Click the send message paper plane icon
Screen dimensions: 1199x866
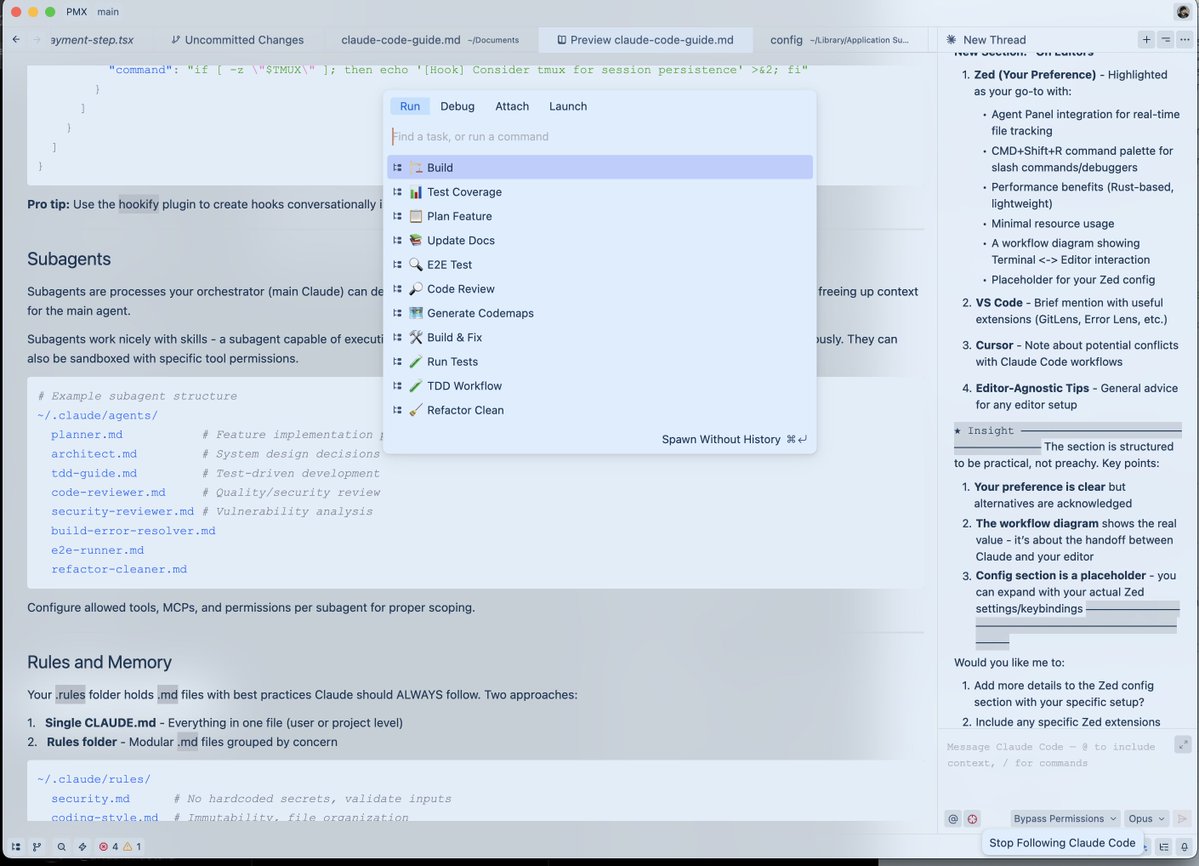point(1182,818)
